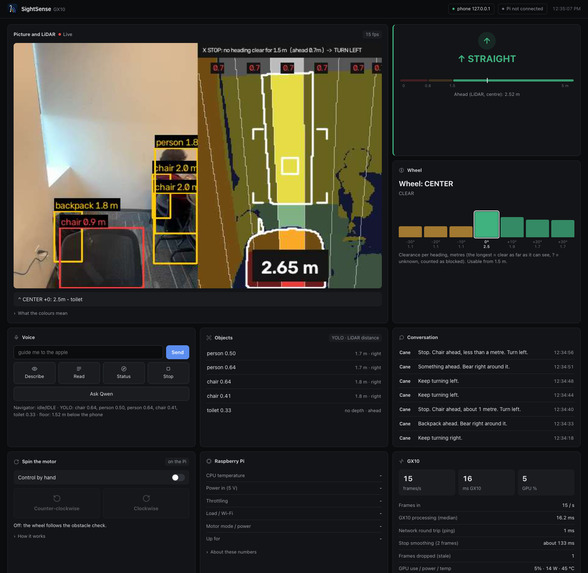Focus the guide me to the apple input
This screenshot has width=588, height=573.
(88, 352)
